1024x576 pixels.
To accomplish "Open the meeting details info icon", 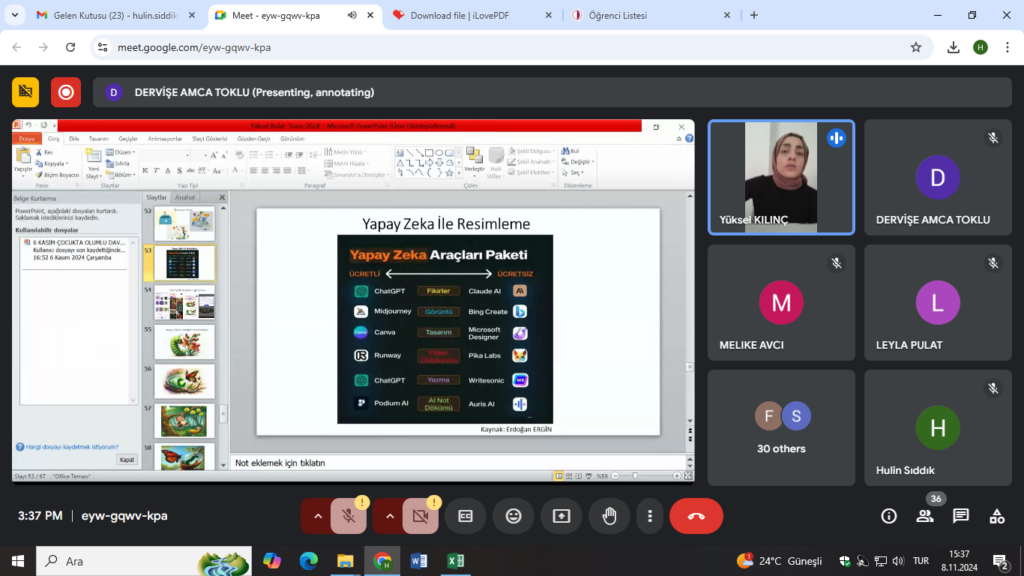I will point(888,516).
